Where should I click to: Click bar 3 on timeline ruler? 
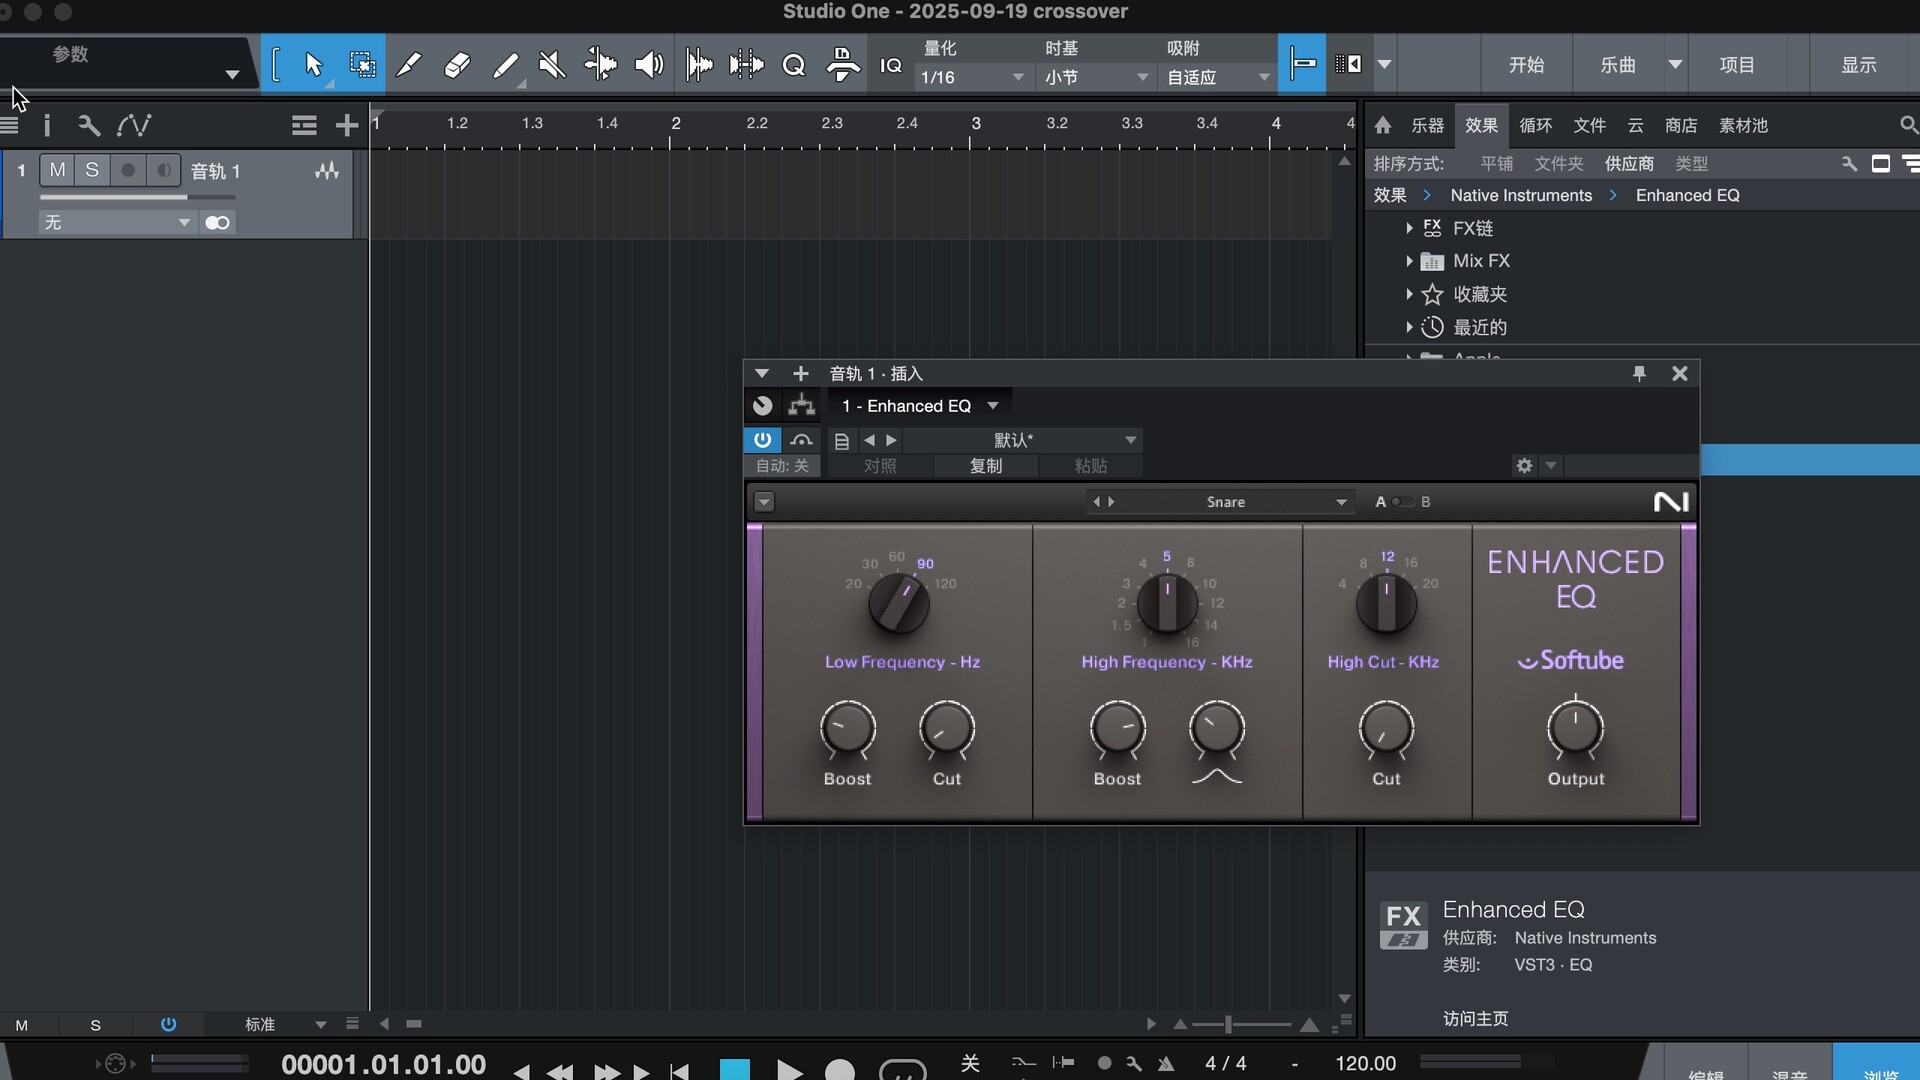(x=975, y=123)
